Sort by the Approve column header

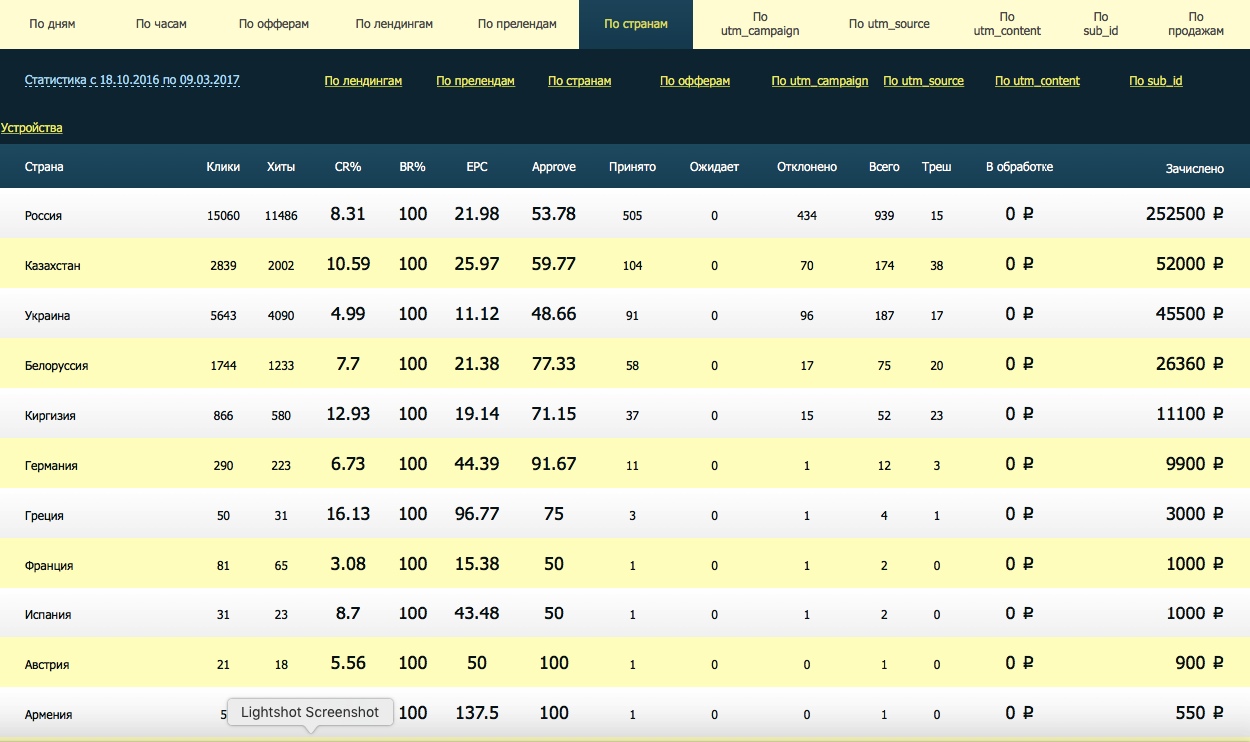point(554,167)
